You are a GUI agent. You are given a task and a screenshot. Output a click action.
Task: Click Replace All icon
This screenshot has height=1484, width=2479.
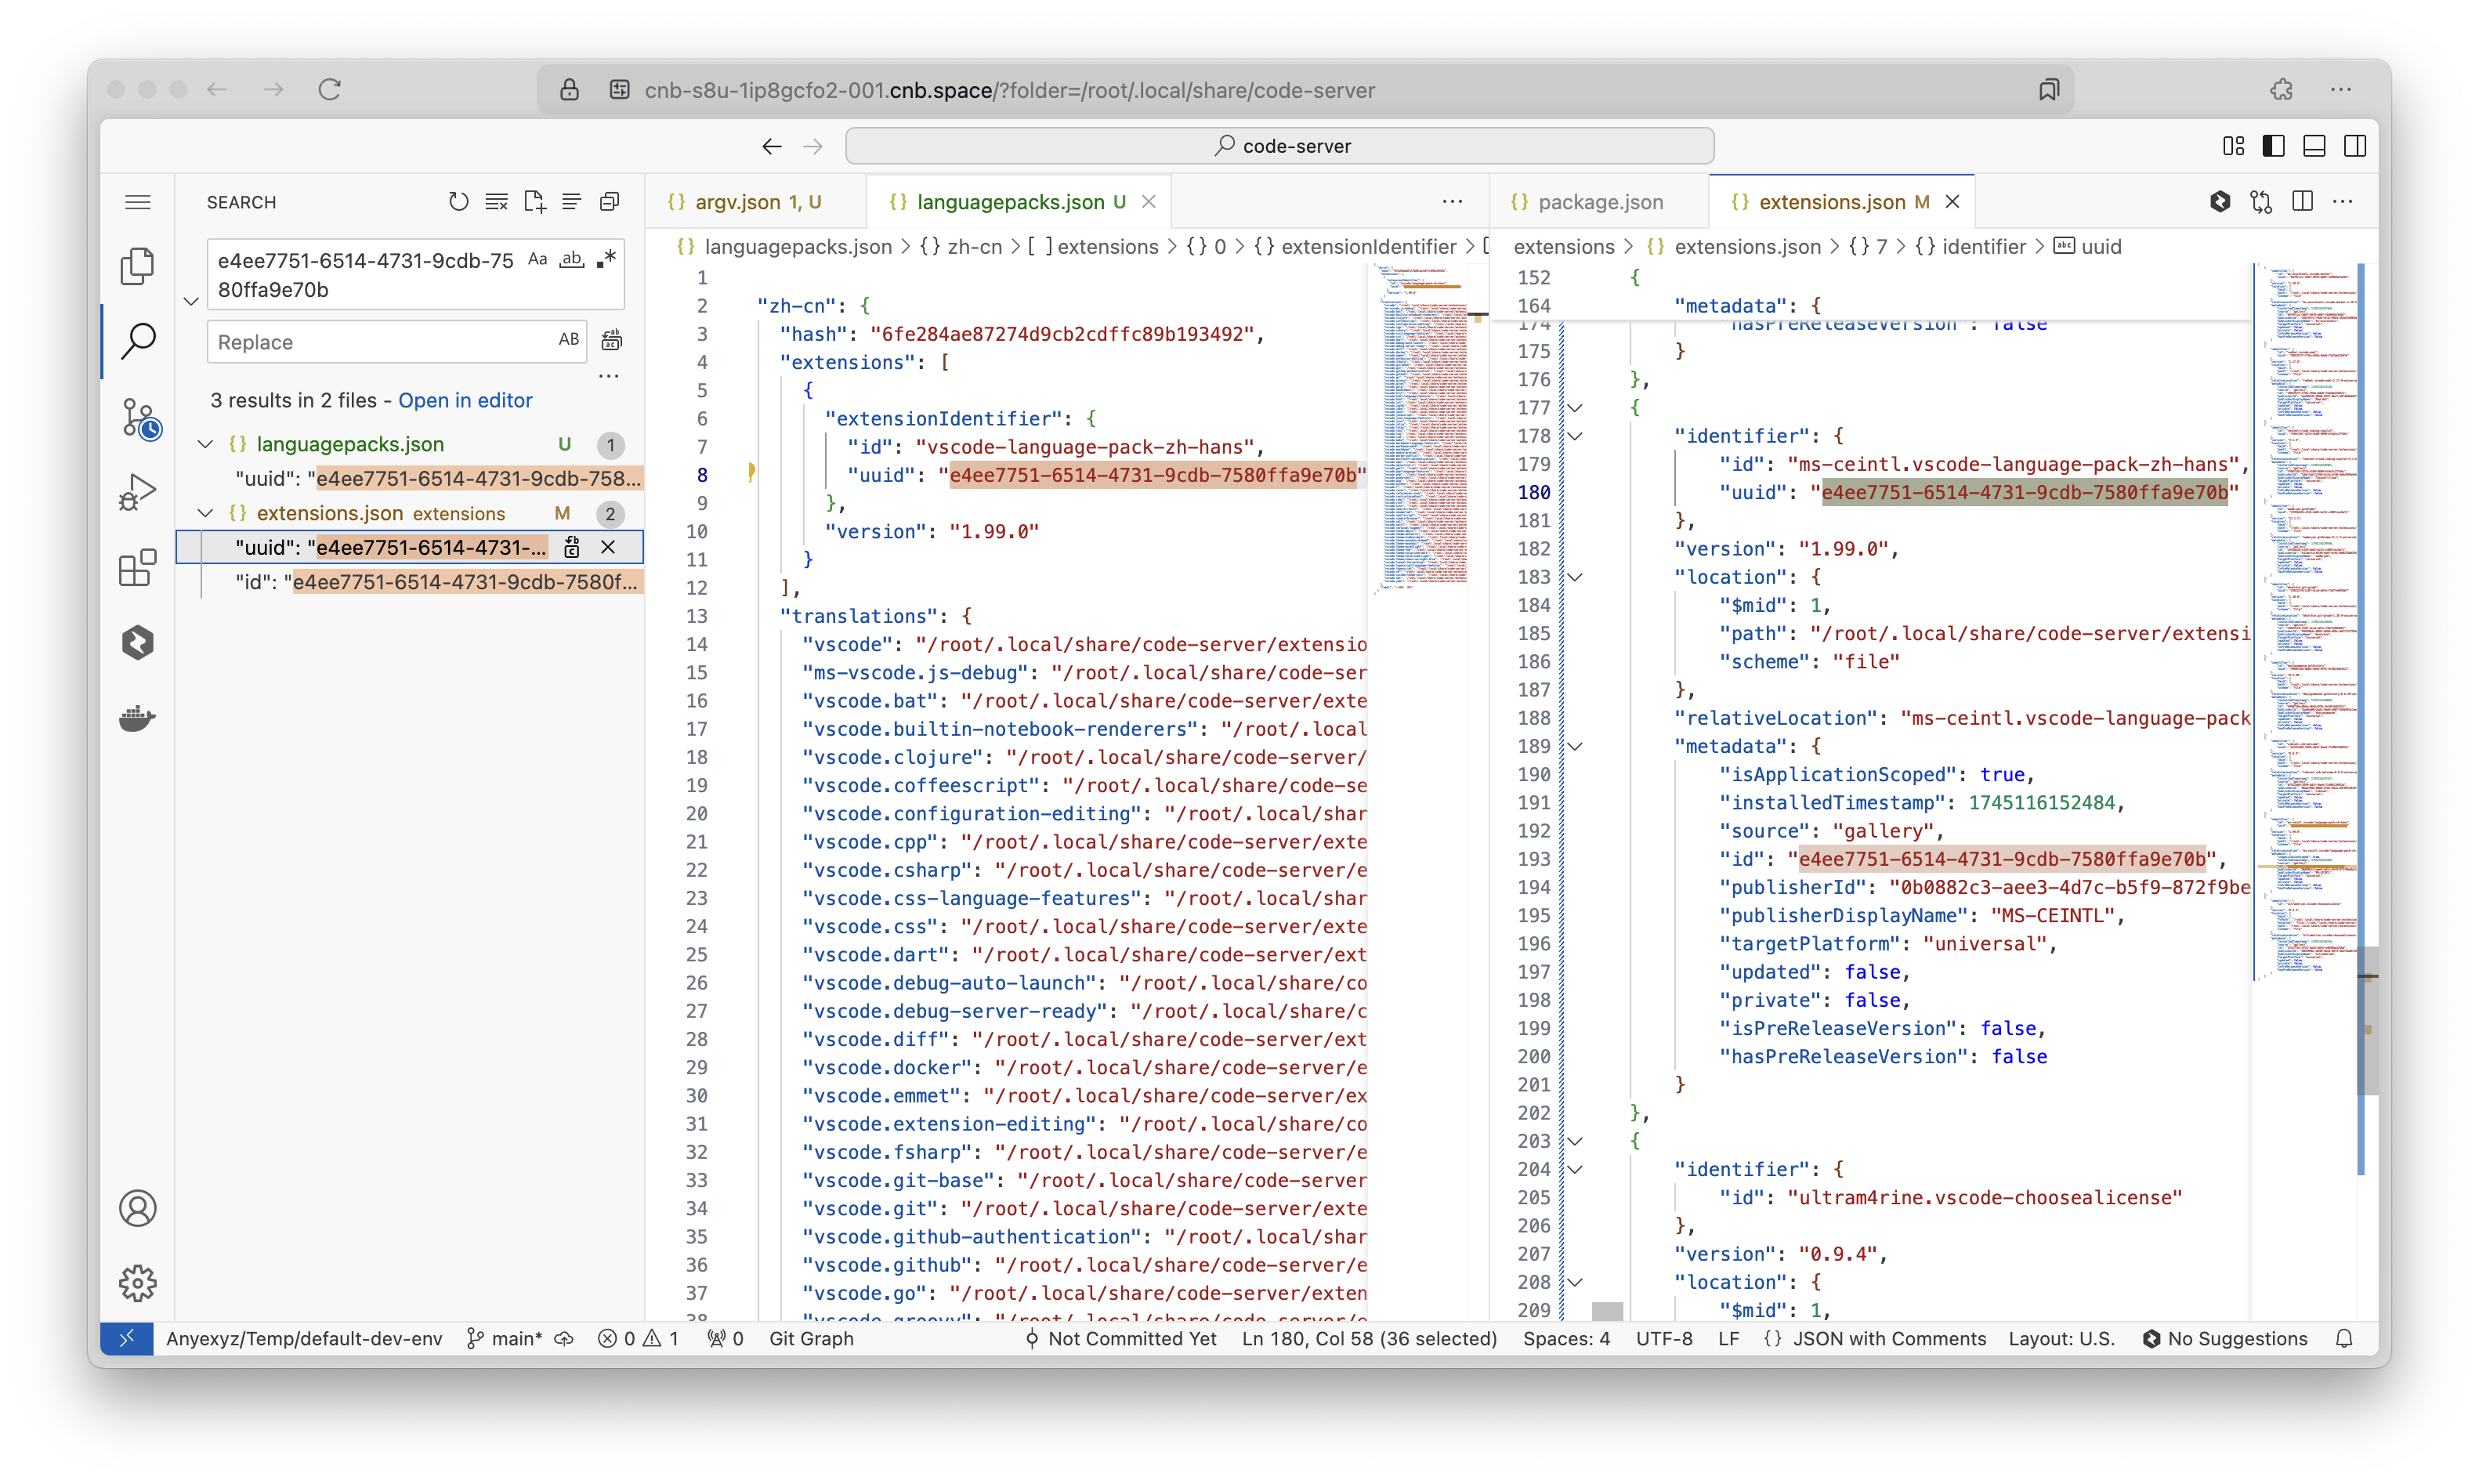click(x=611, y=341)
